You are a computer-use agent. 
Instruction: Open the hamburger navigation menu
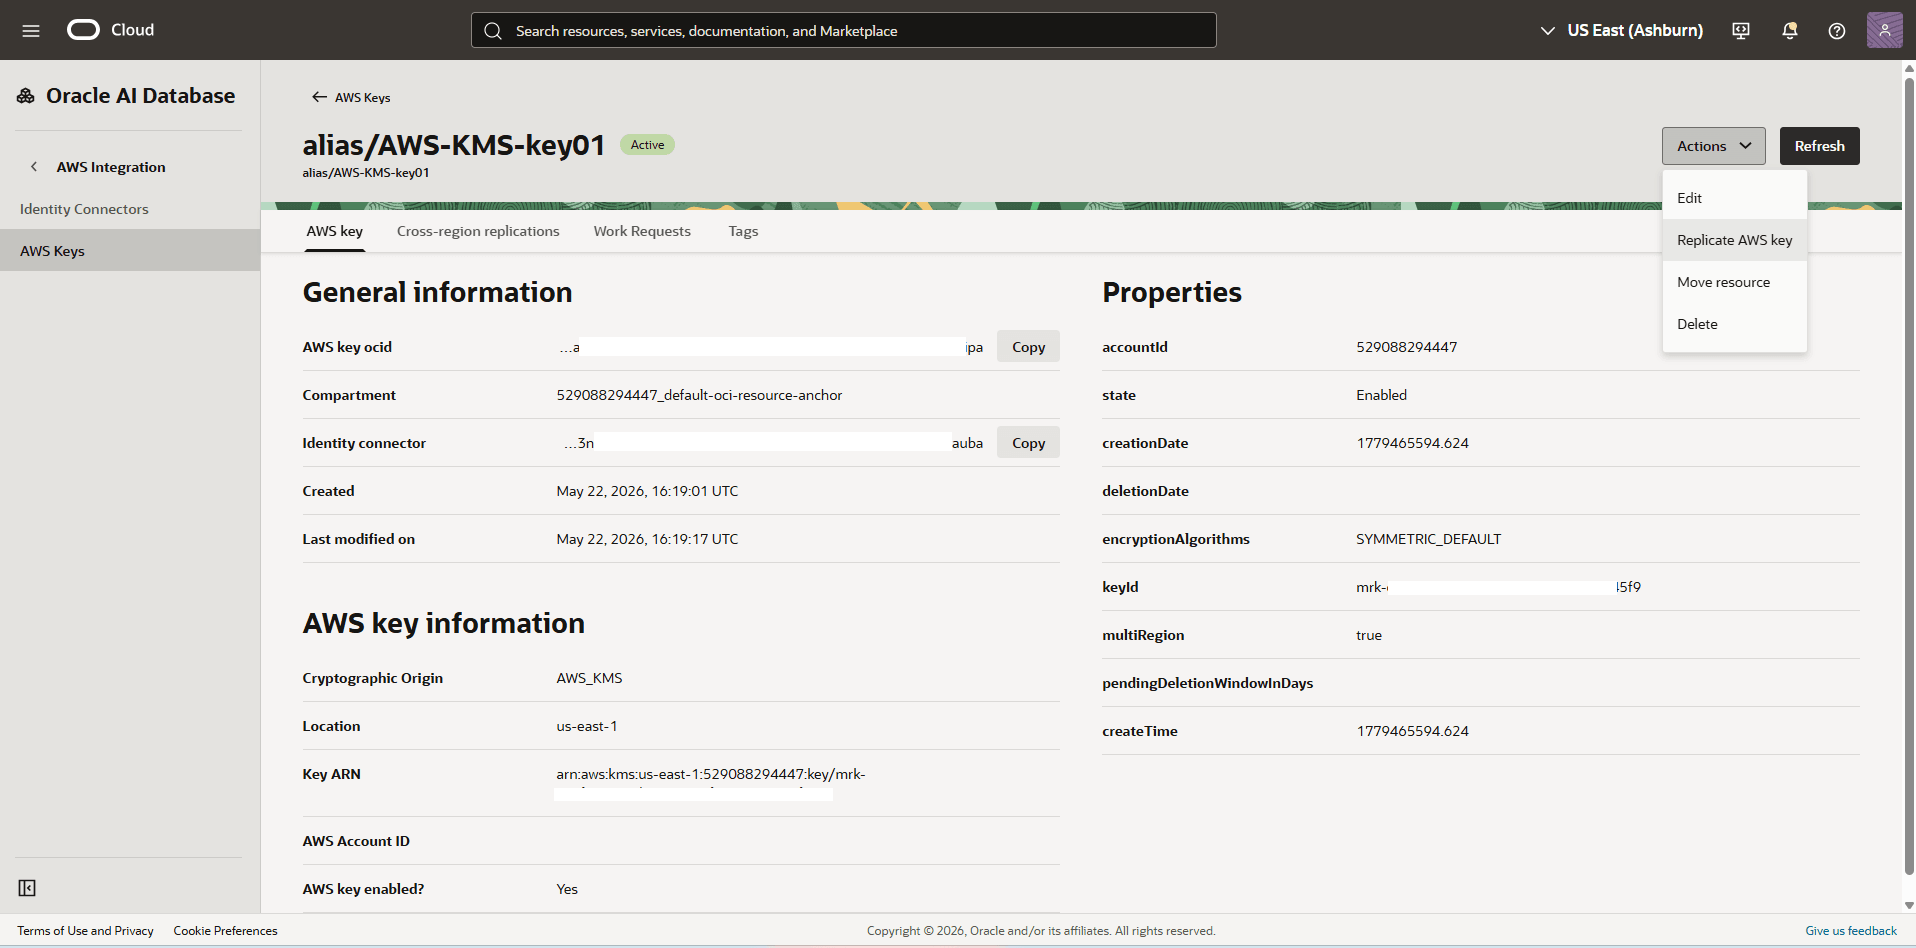(31, 30)
